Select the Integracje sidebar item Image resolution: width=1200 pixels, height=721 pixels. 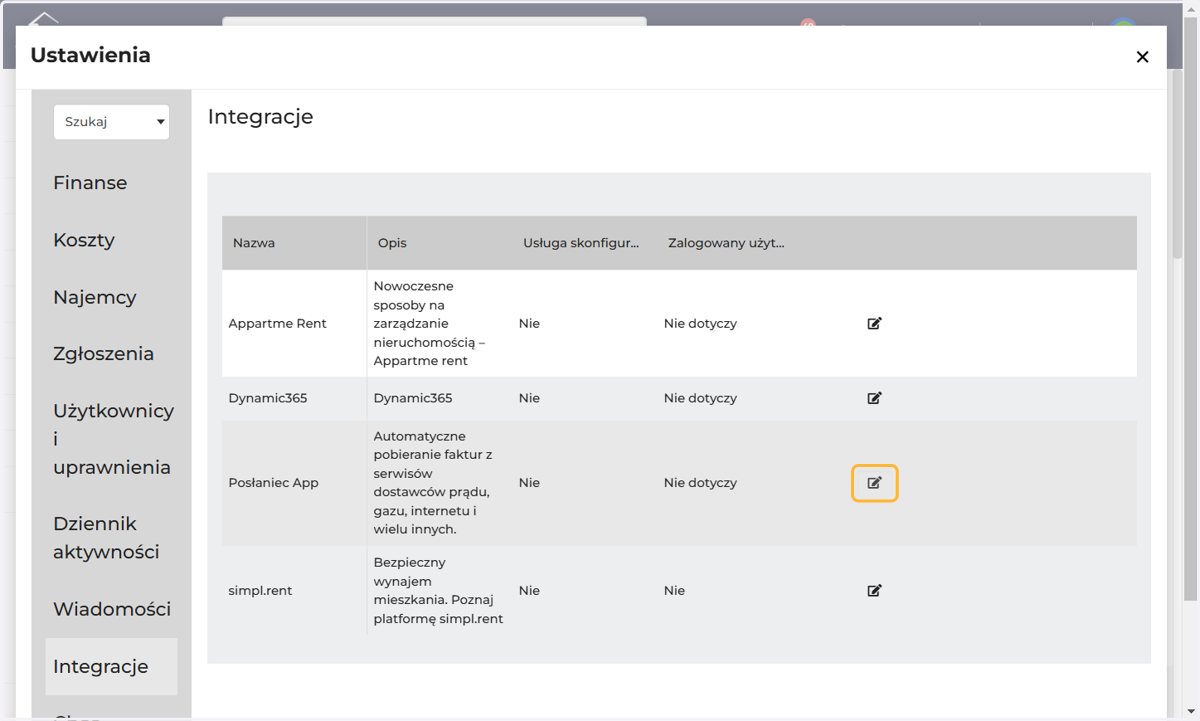(111, 667)
